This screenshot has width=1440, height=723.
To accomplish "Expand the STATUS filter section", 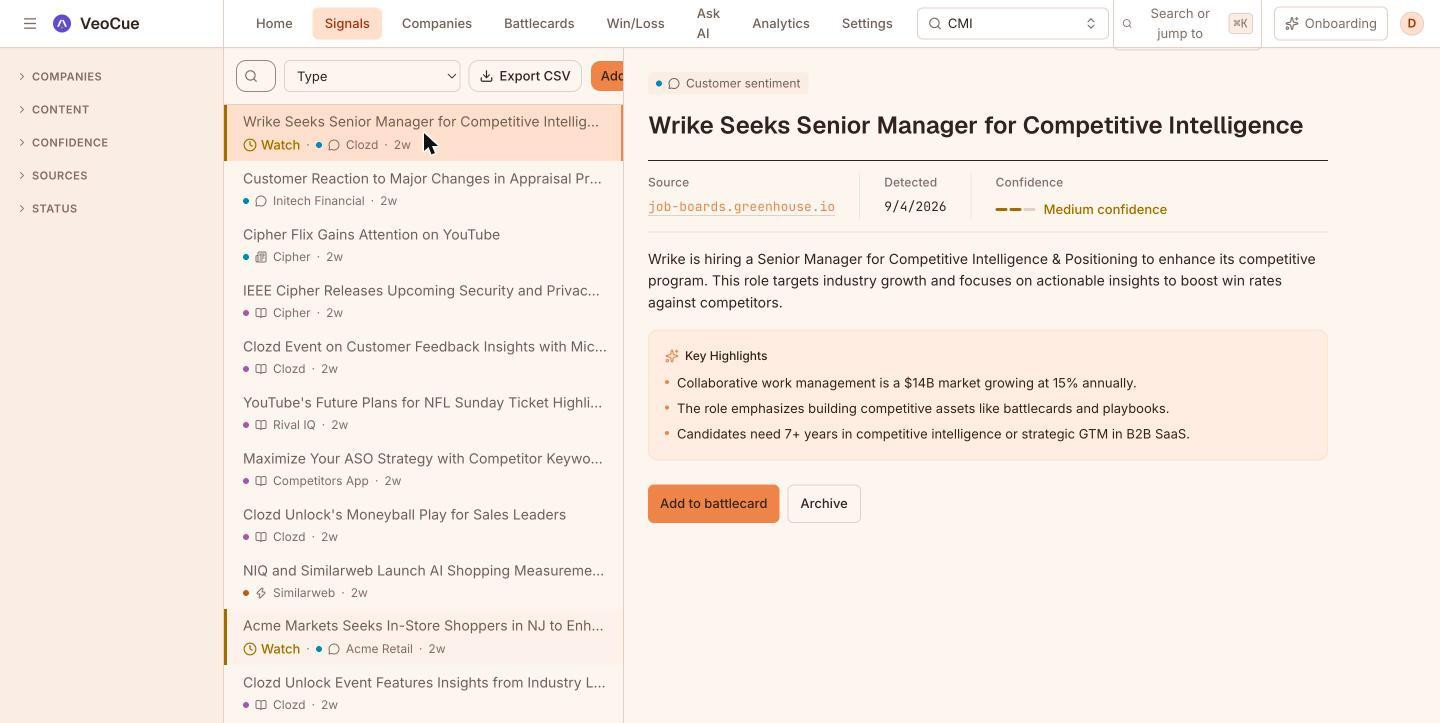I will click(48, 208).
